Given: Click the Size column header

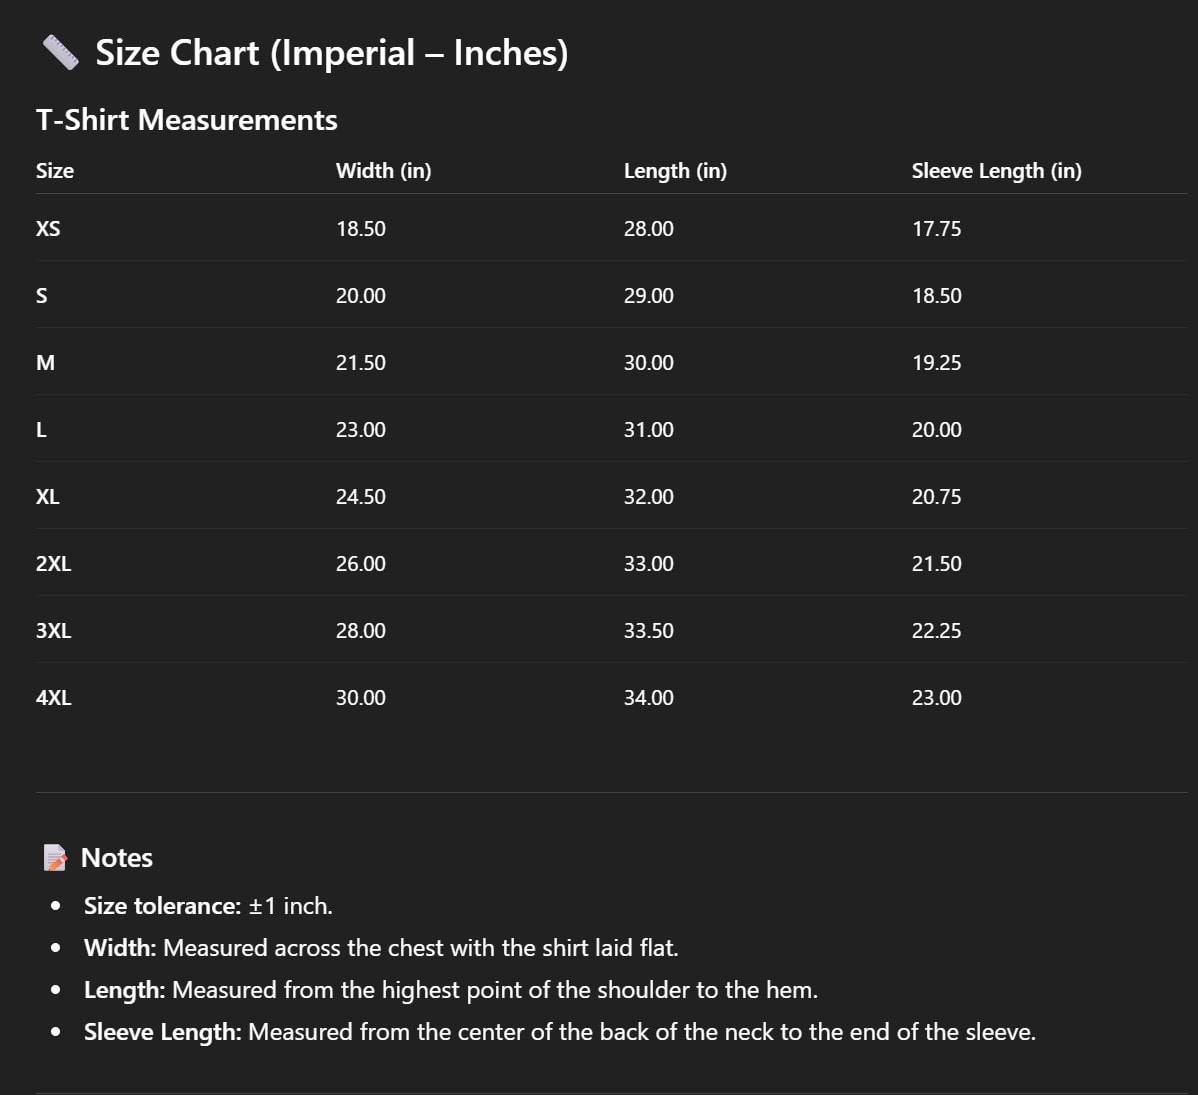Looking at the screenshot, I should click(x=55, y=171).
